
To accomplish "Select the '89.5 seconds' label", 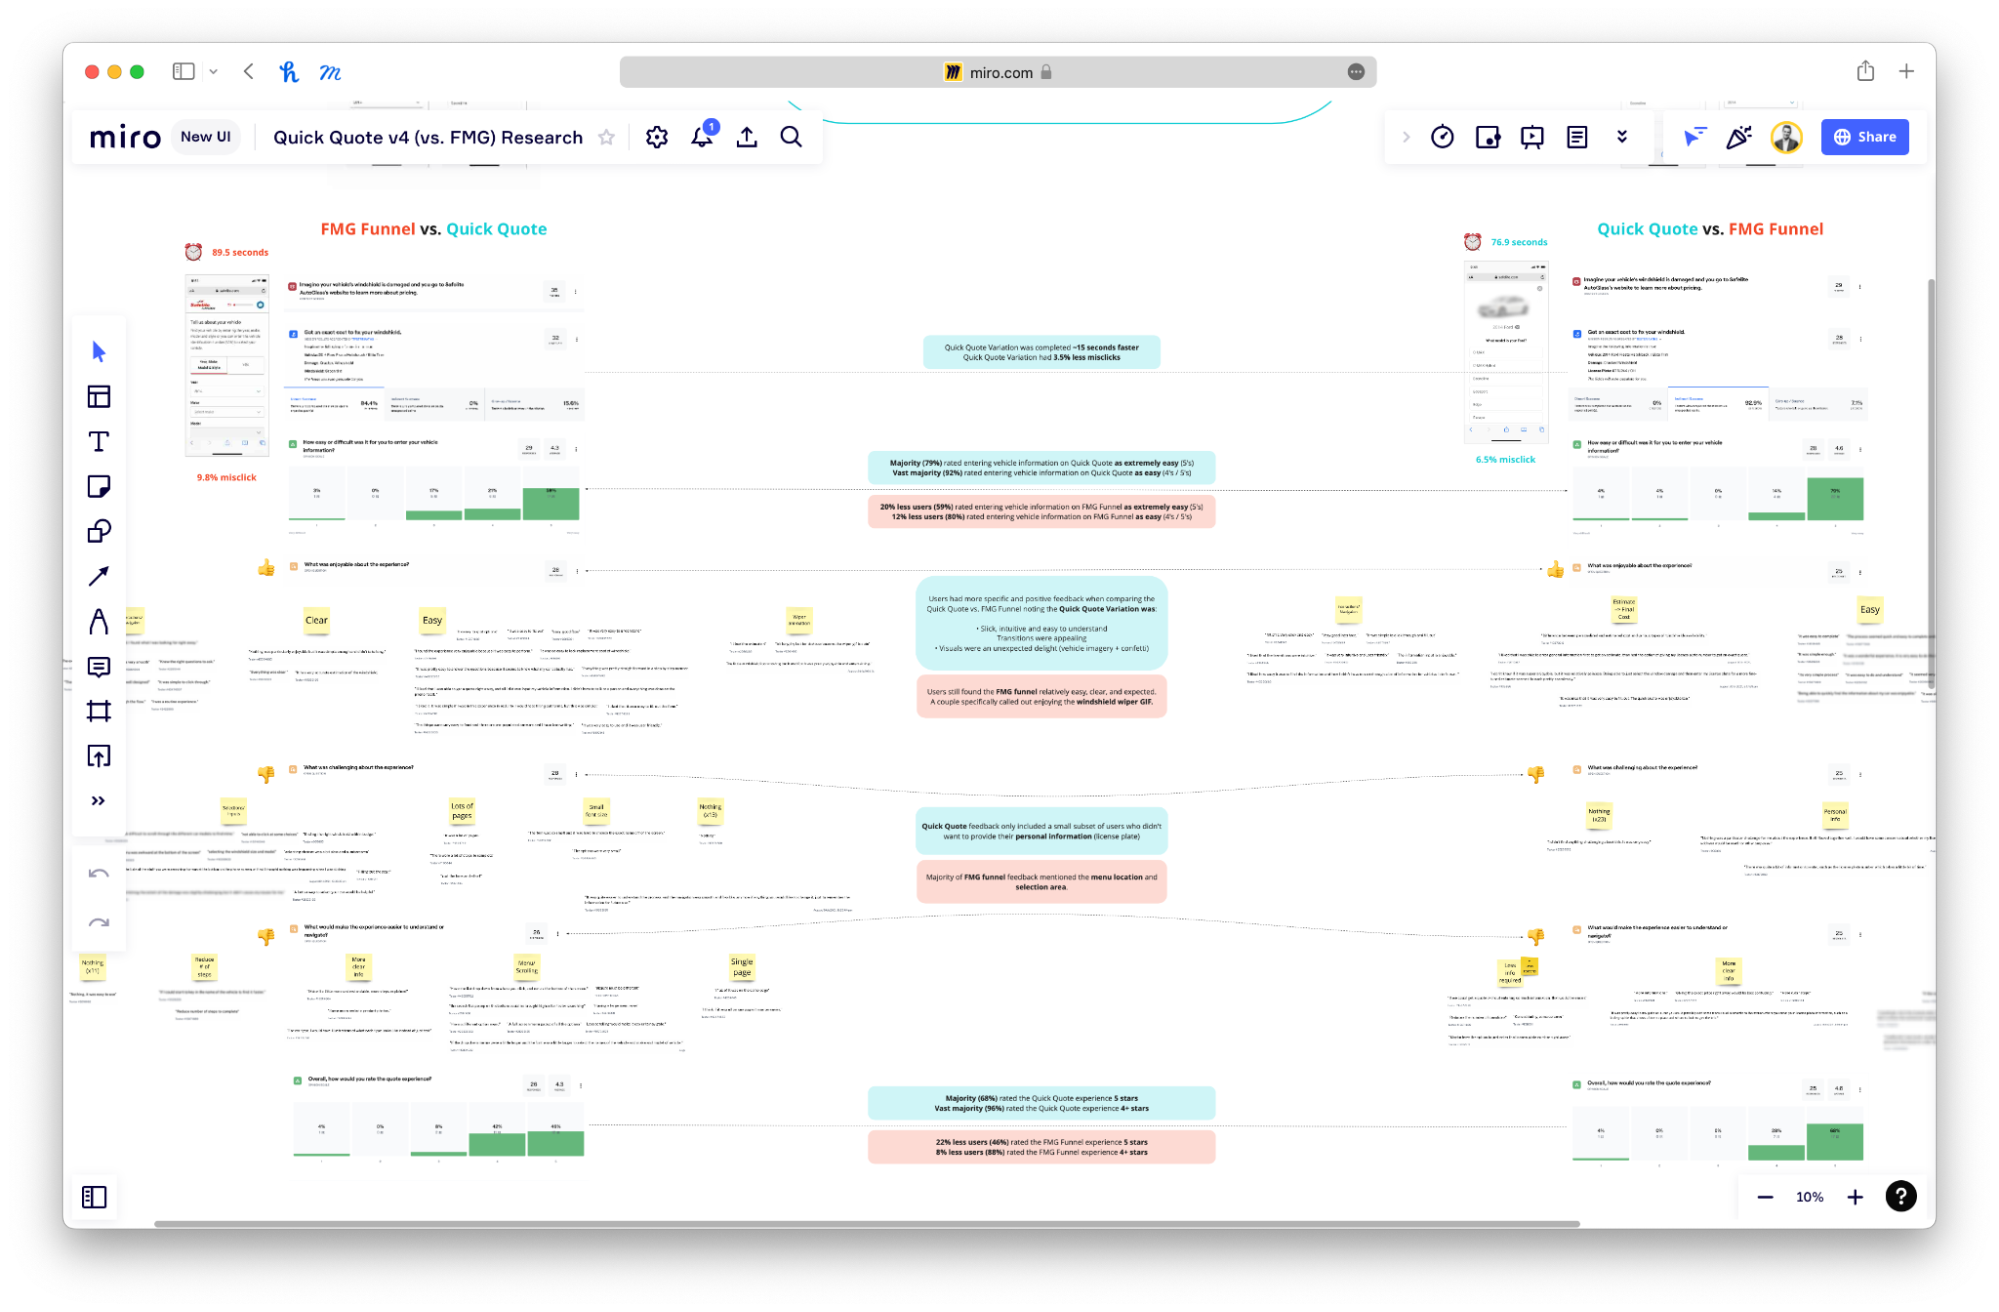I will point(240,253).
